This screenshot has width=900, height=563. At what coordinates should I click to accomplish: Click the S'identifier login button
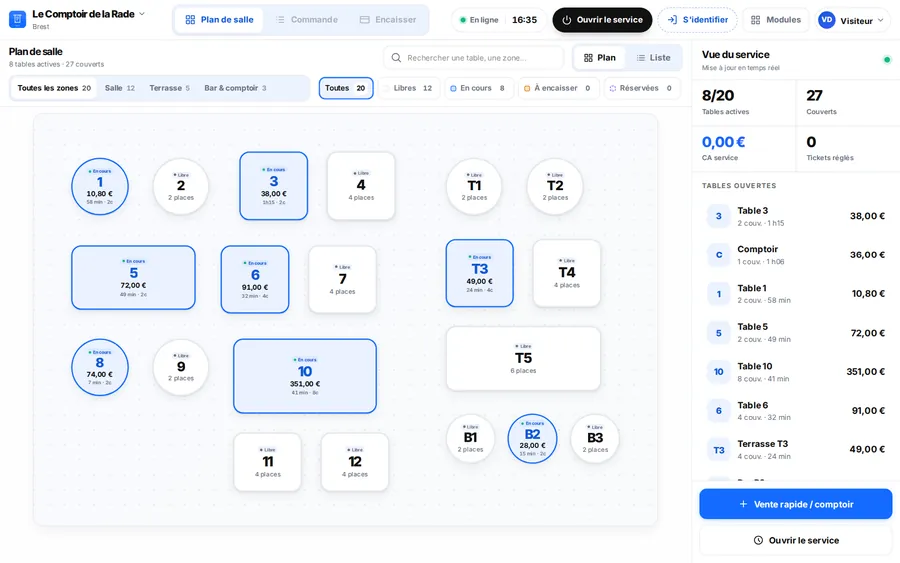click(x=697, y=20)
